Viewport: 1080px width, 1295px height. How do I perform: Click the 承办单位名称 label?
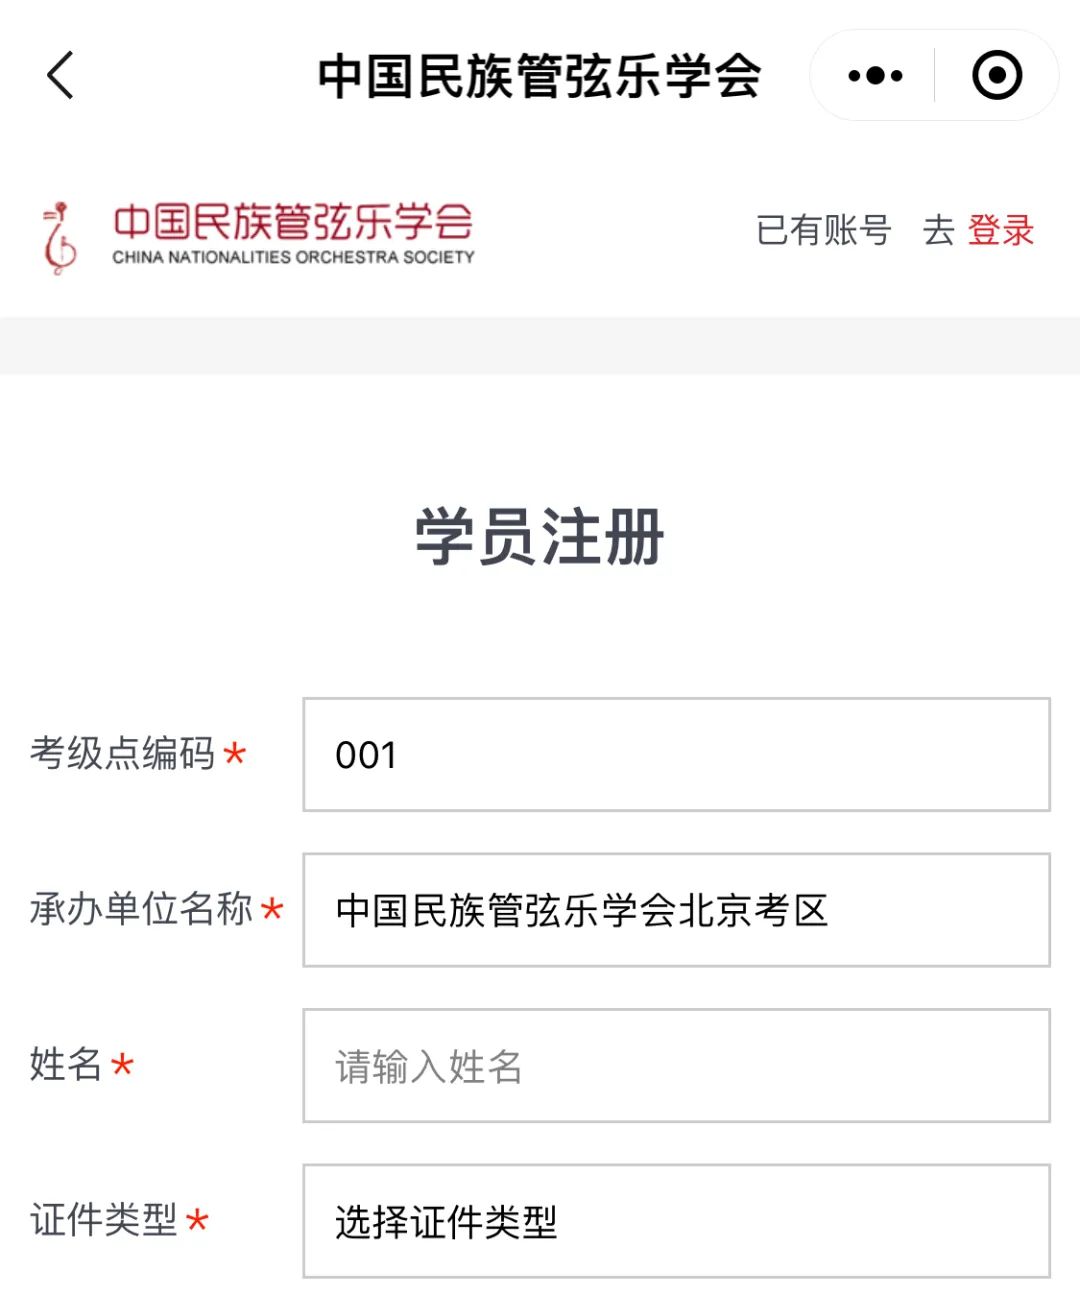141,909
